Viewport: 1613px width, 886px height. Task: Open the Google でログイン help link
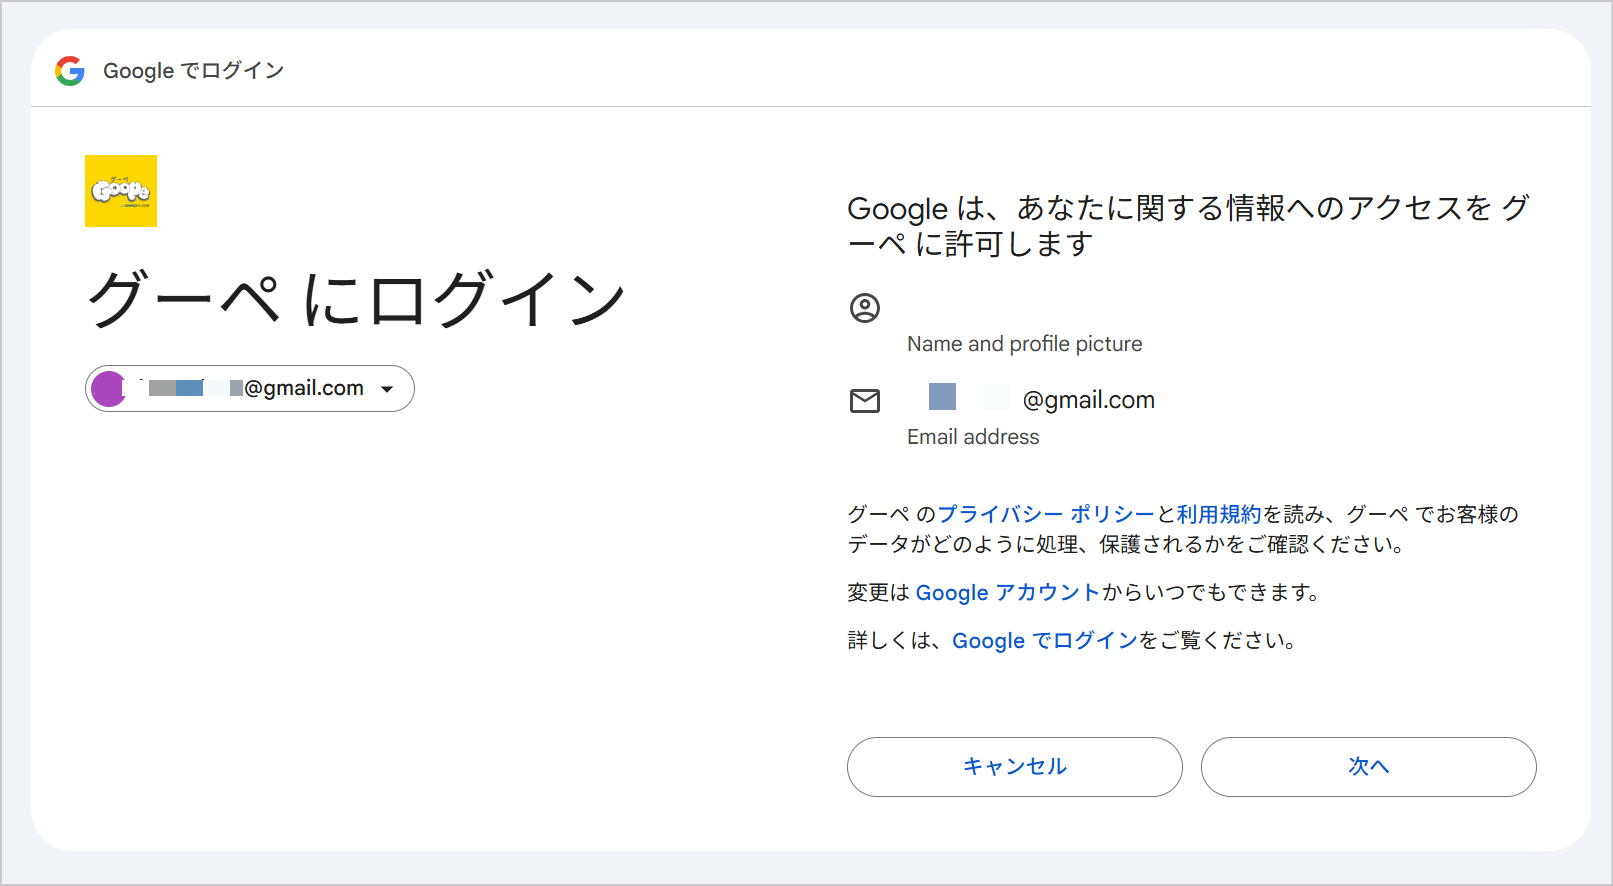pos(1045,641)
